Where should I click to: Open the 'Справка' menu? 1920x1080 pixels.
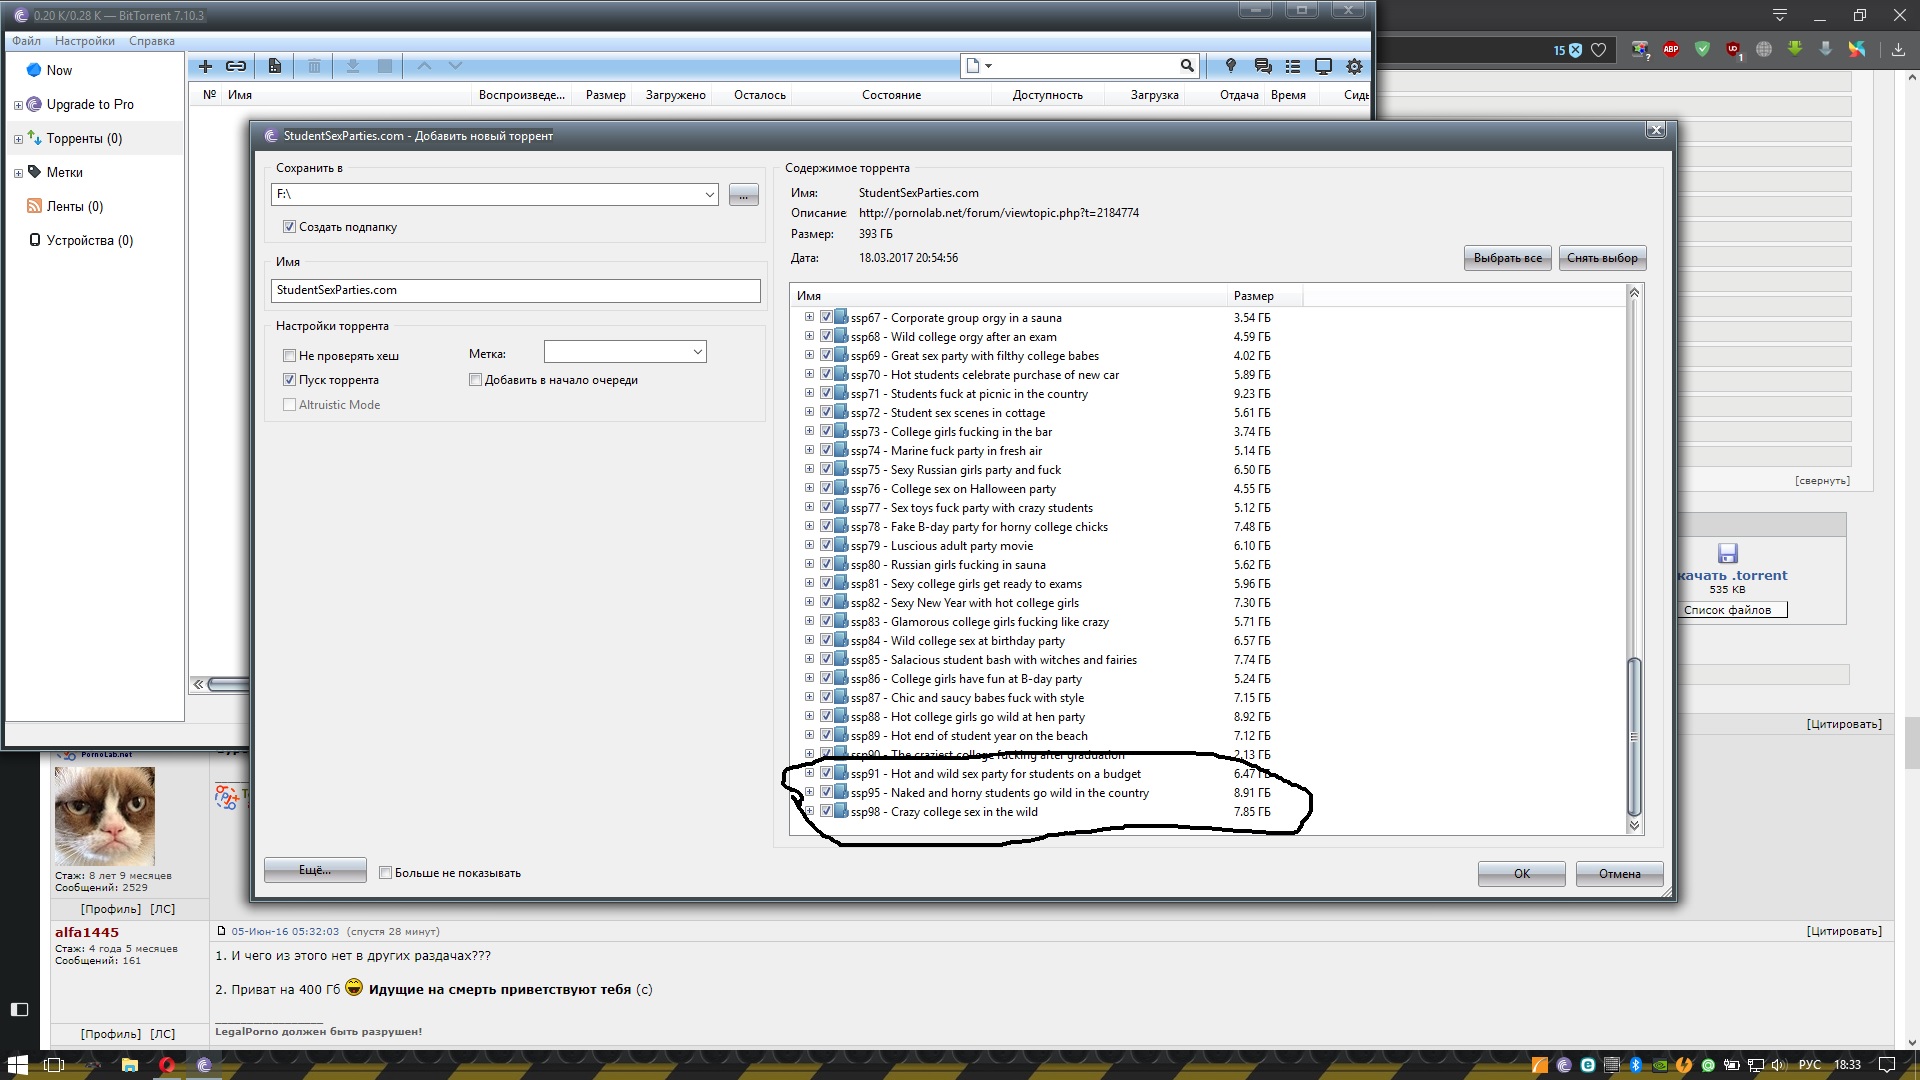151,41
